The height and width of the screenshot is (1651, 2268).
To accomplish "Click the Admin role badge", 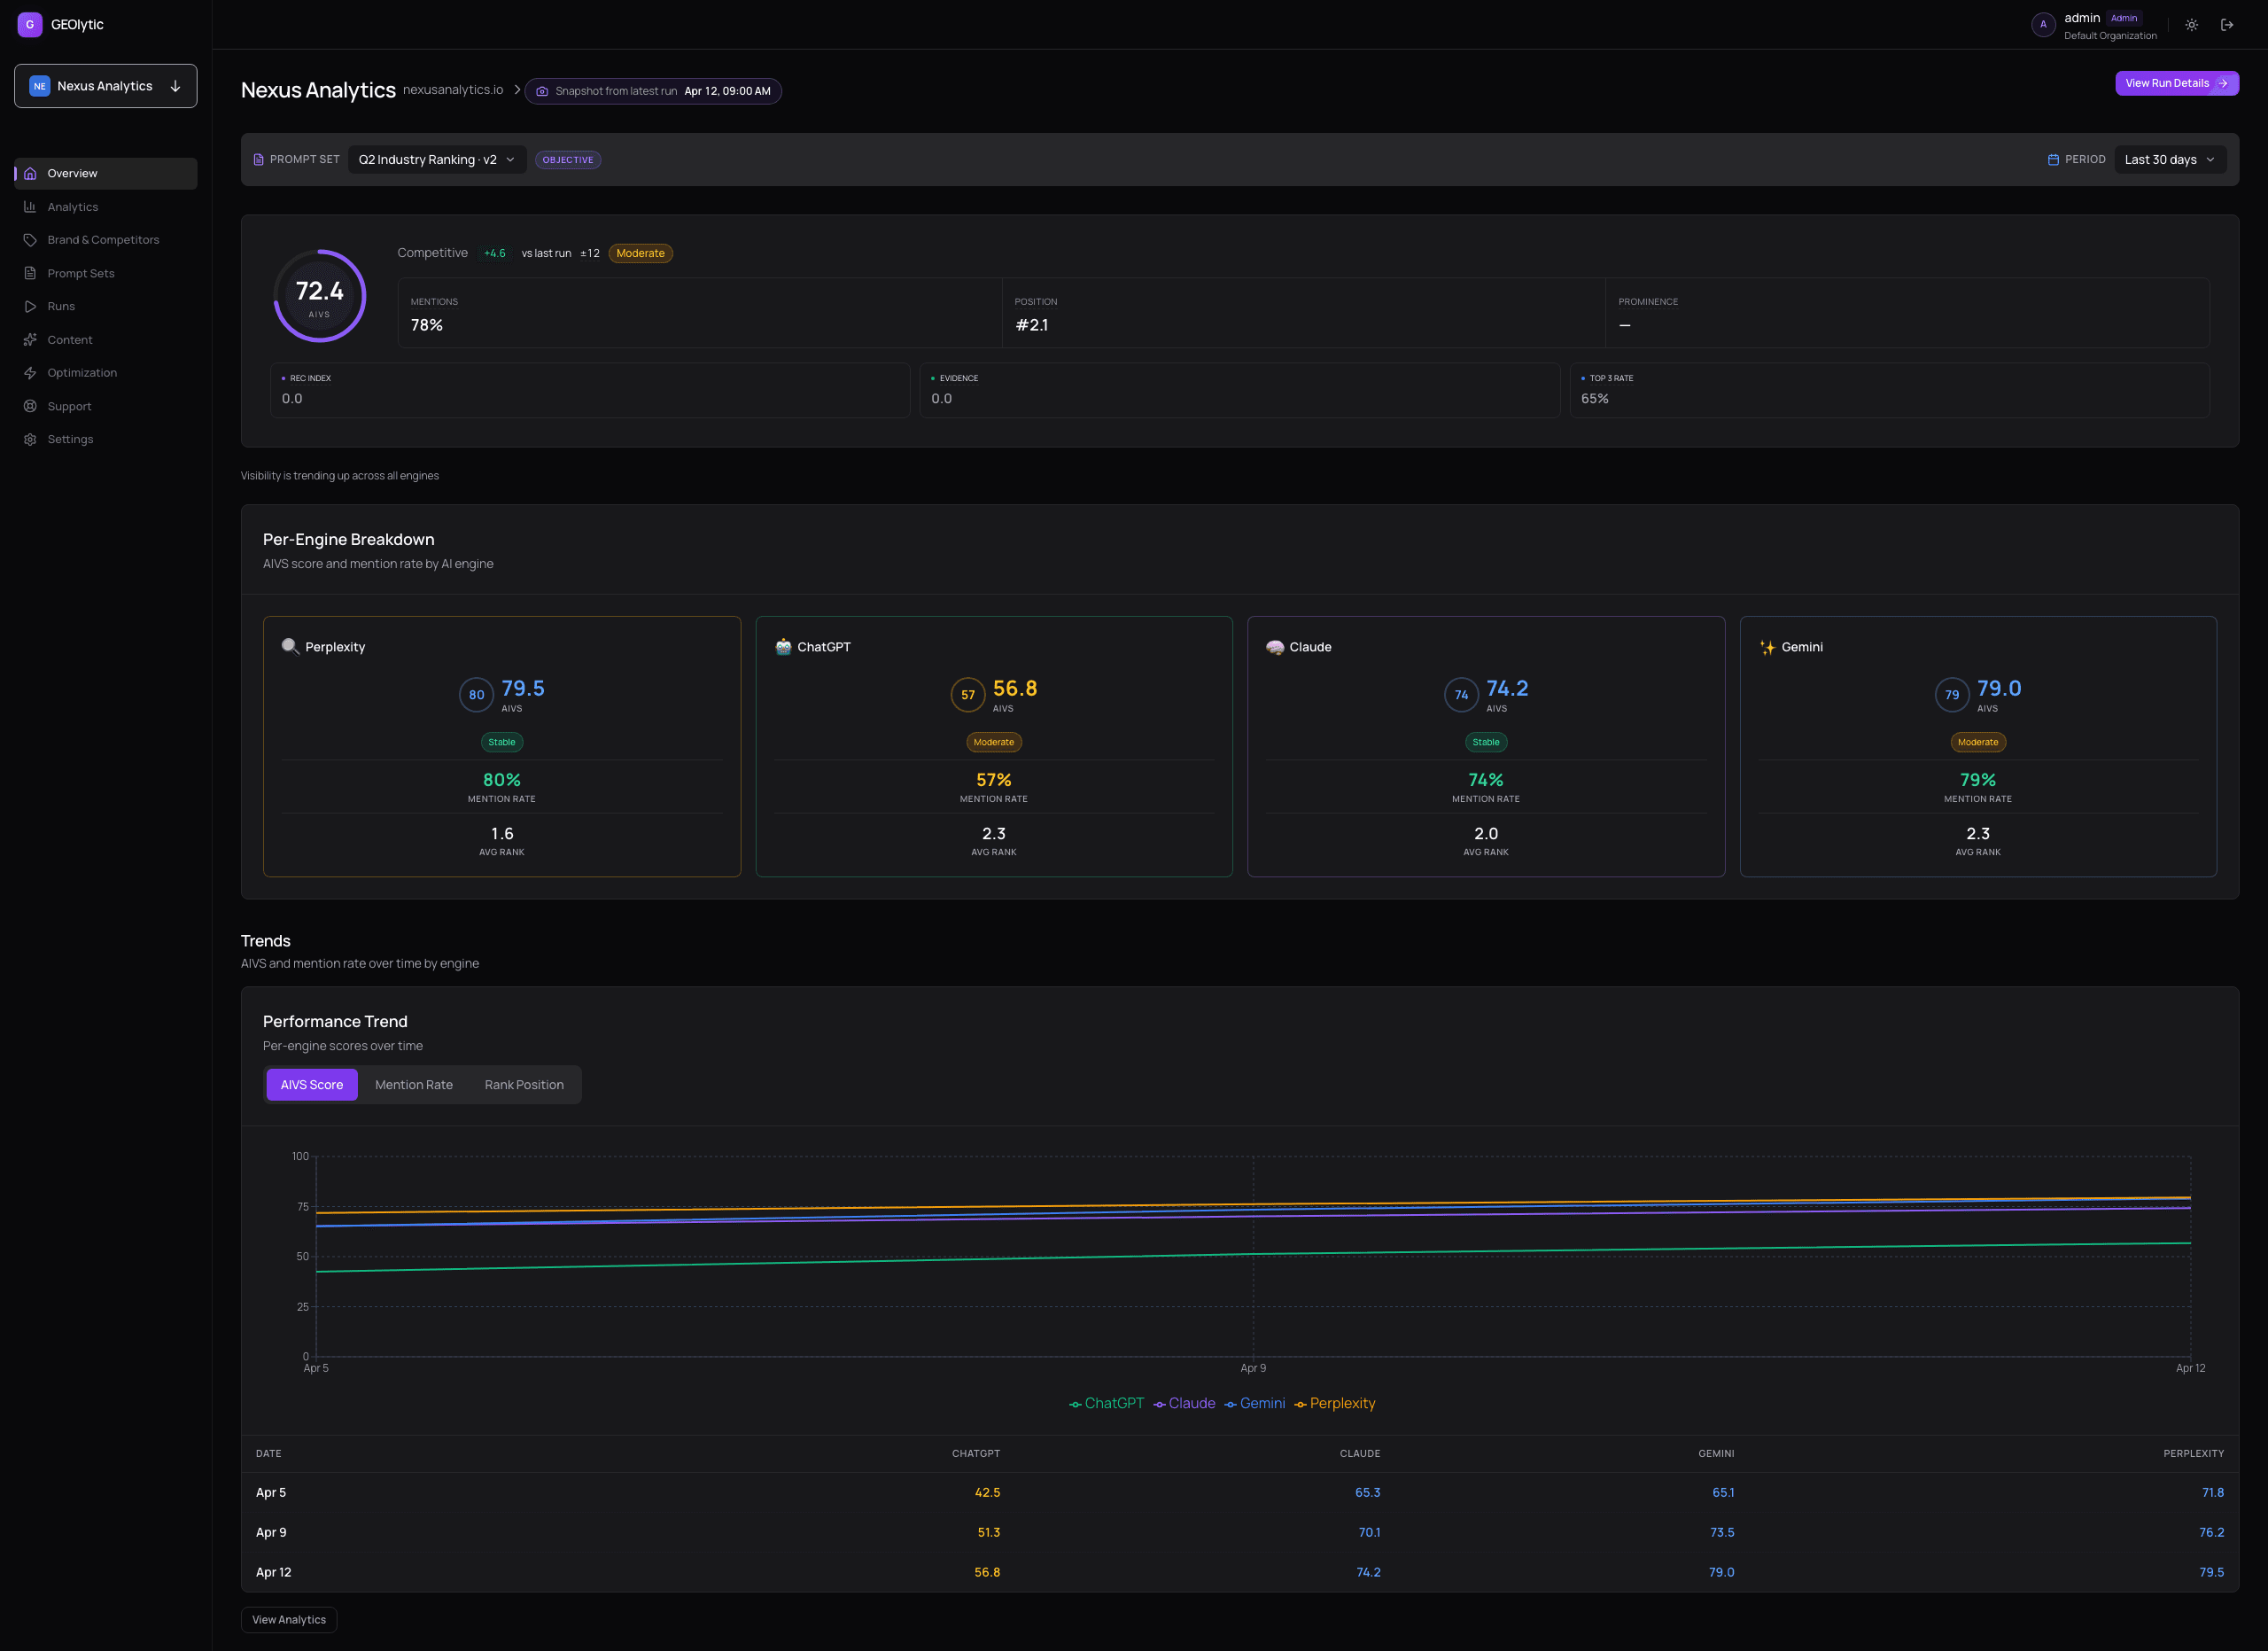I will (x=2124, y=18).
